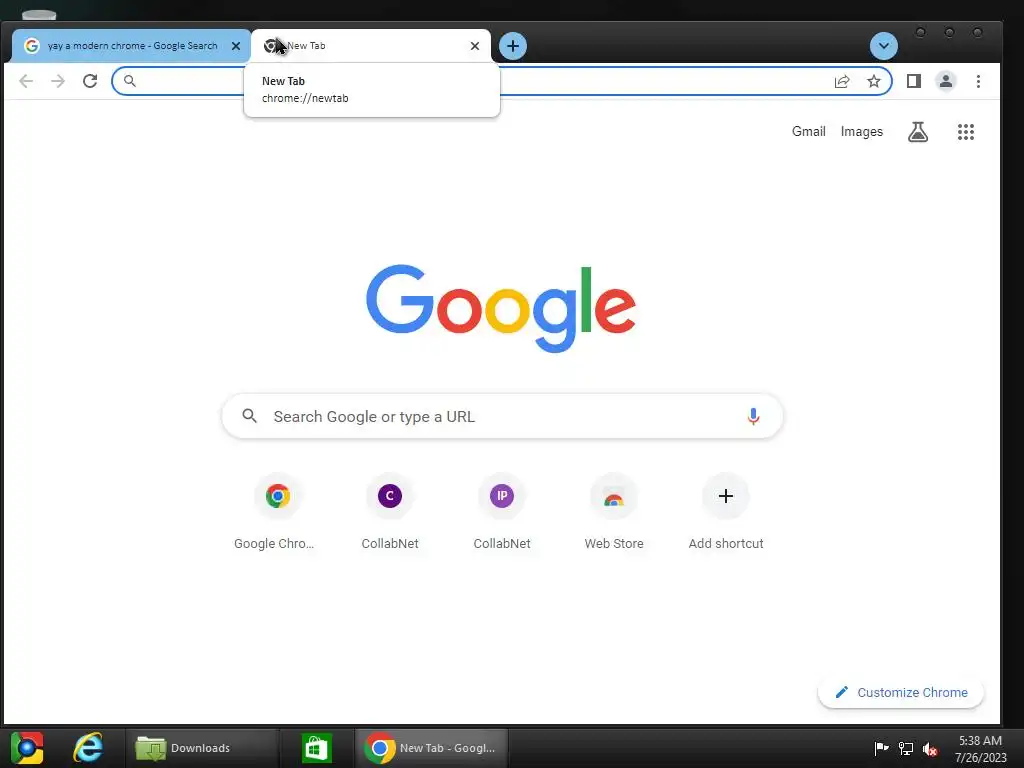
Task: Open Search Labs flask icon
Action: (918, 132)
